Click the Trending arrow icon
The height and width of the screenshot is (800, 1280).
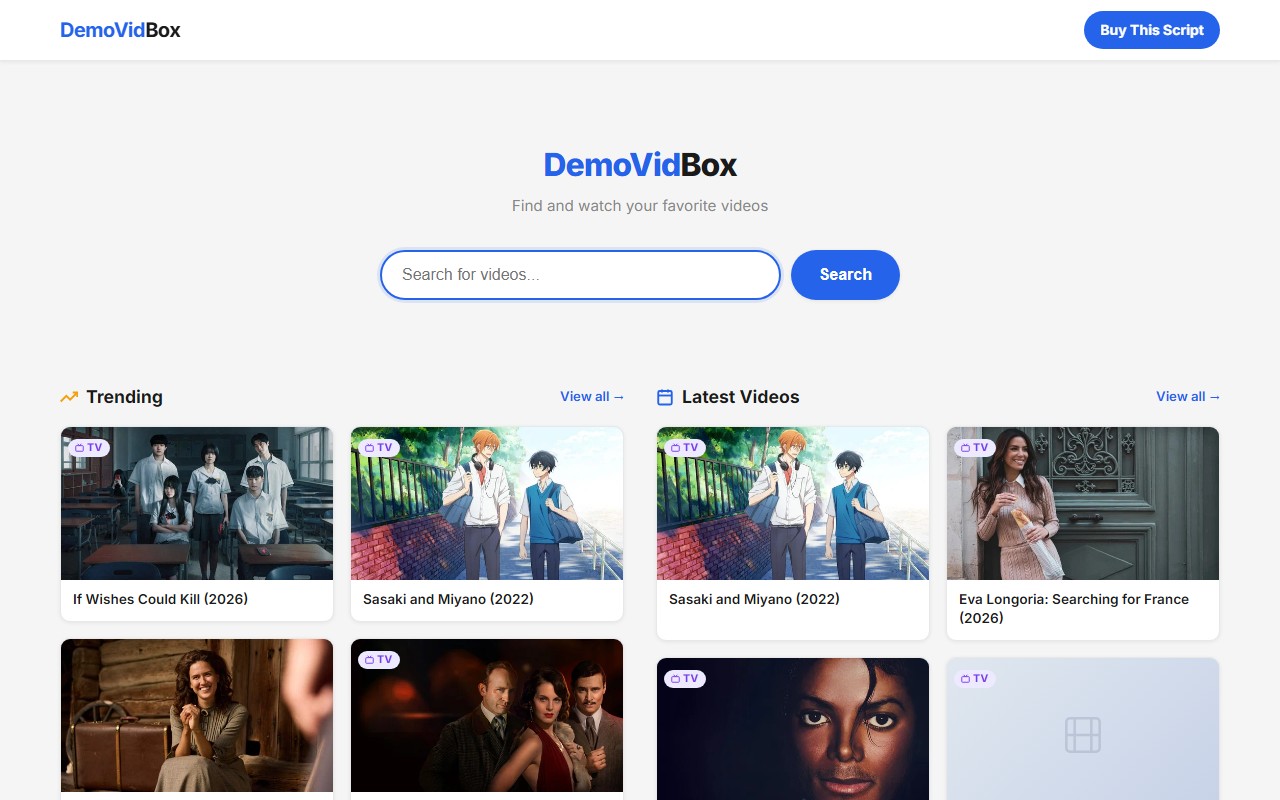click(x=69, y=397)
